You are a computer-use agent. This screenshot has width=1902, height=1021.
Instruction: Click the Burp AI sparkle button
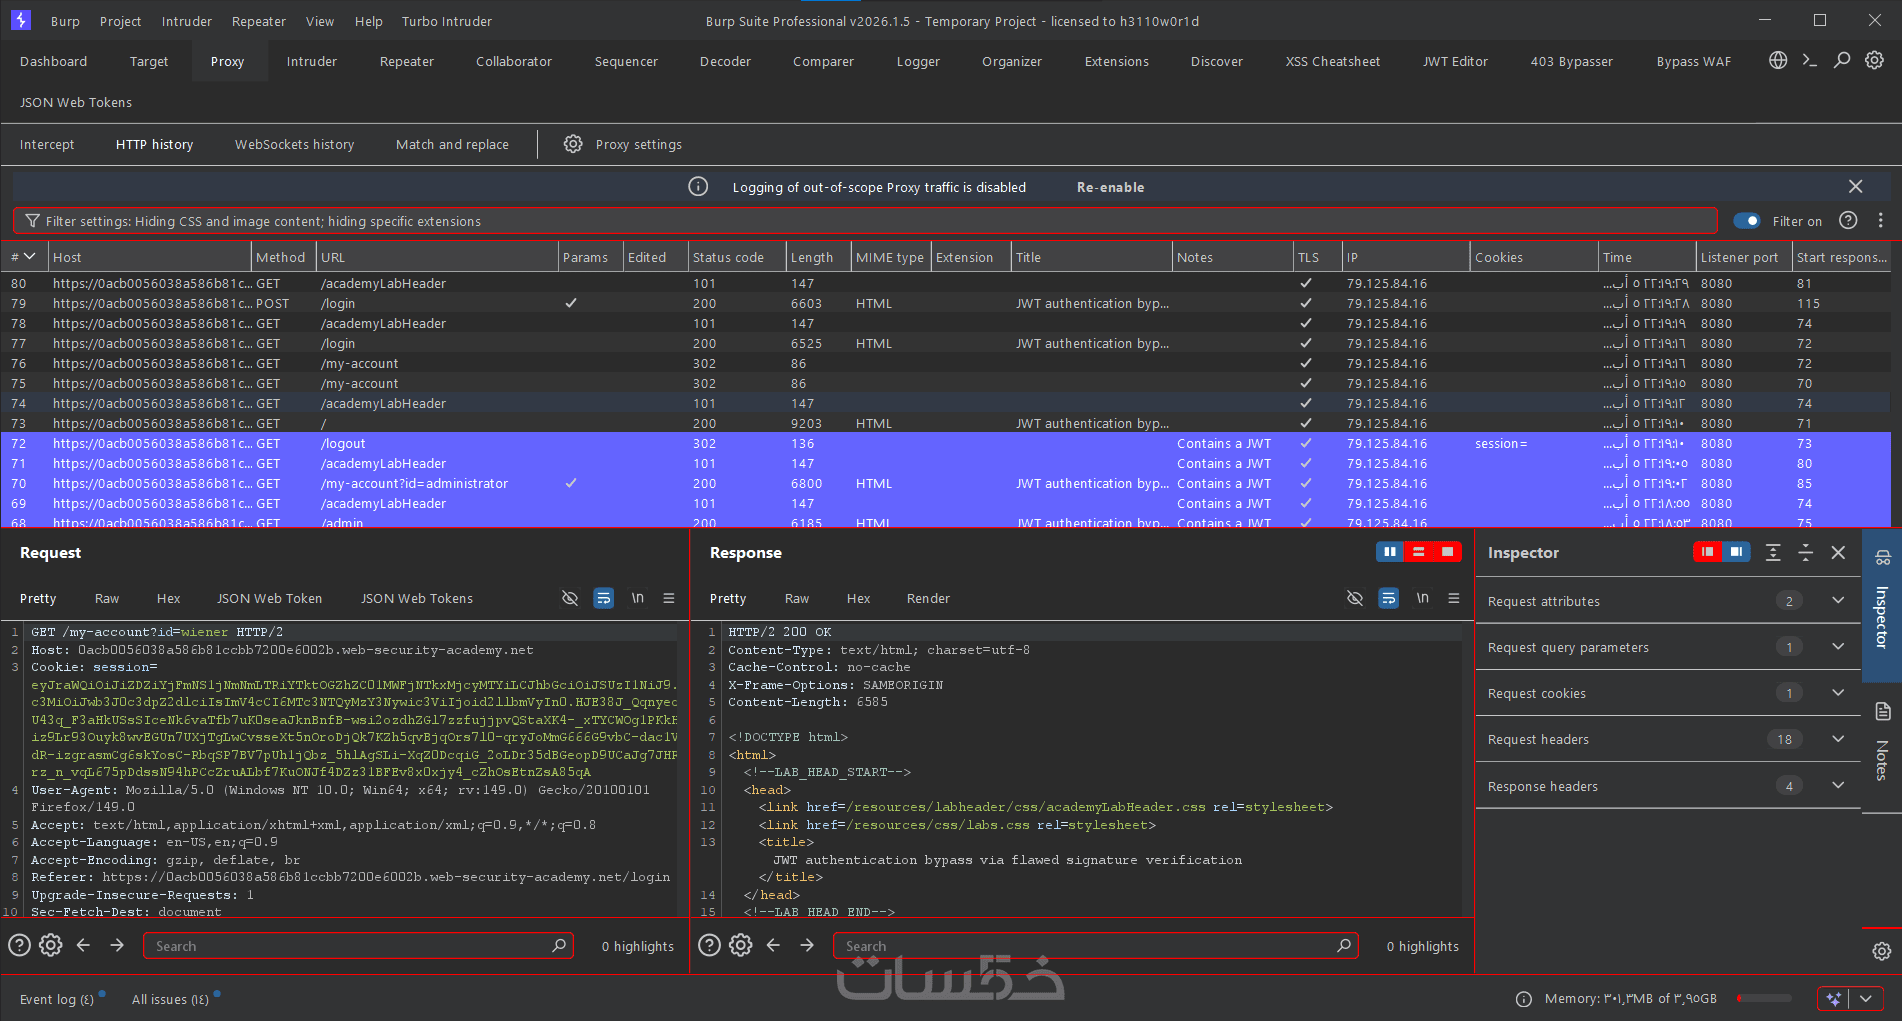point(1833,998)
